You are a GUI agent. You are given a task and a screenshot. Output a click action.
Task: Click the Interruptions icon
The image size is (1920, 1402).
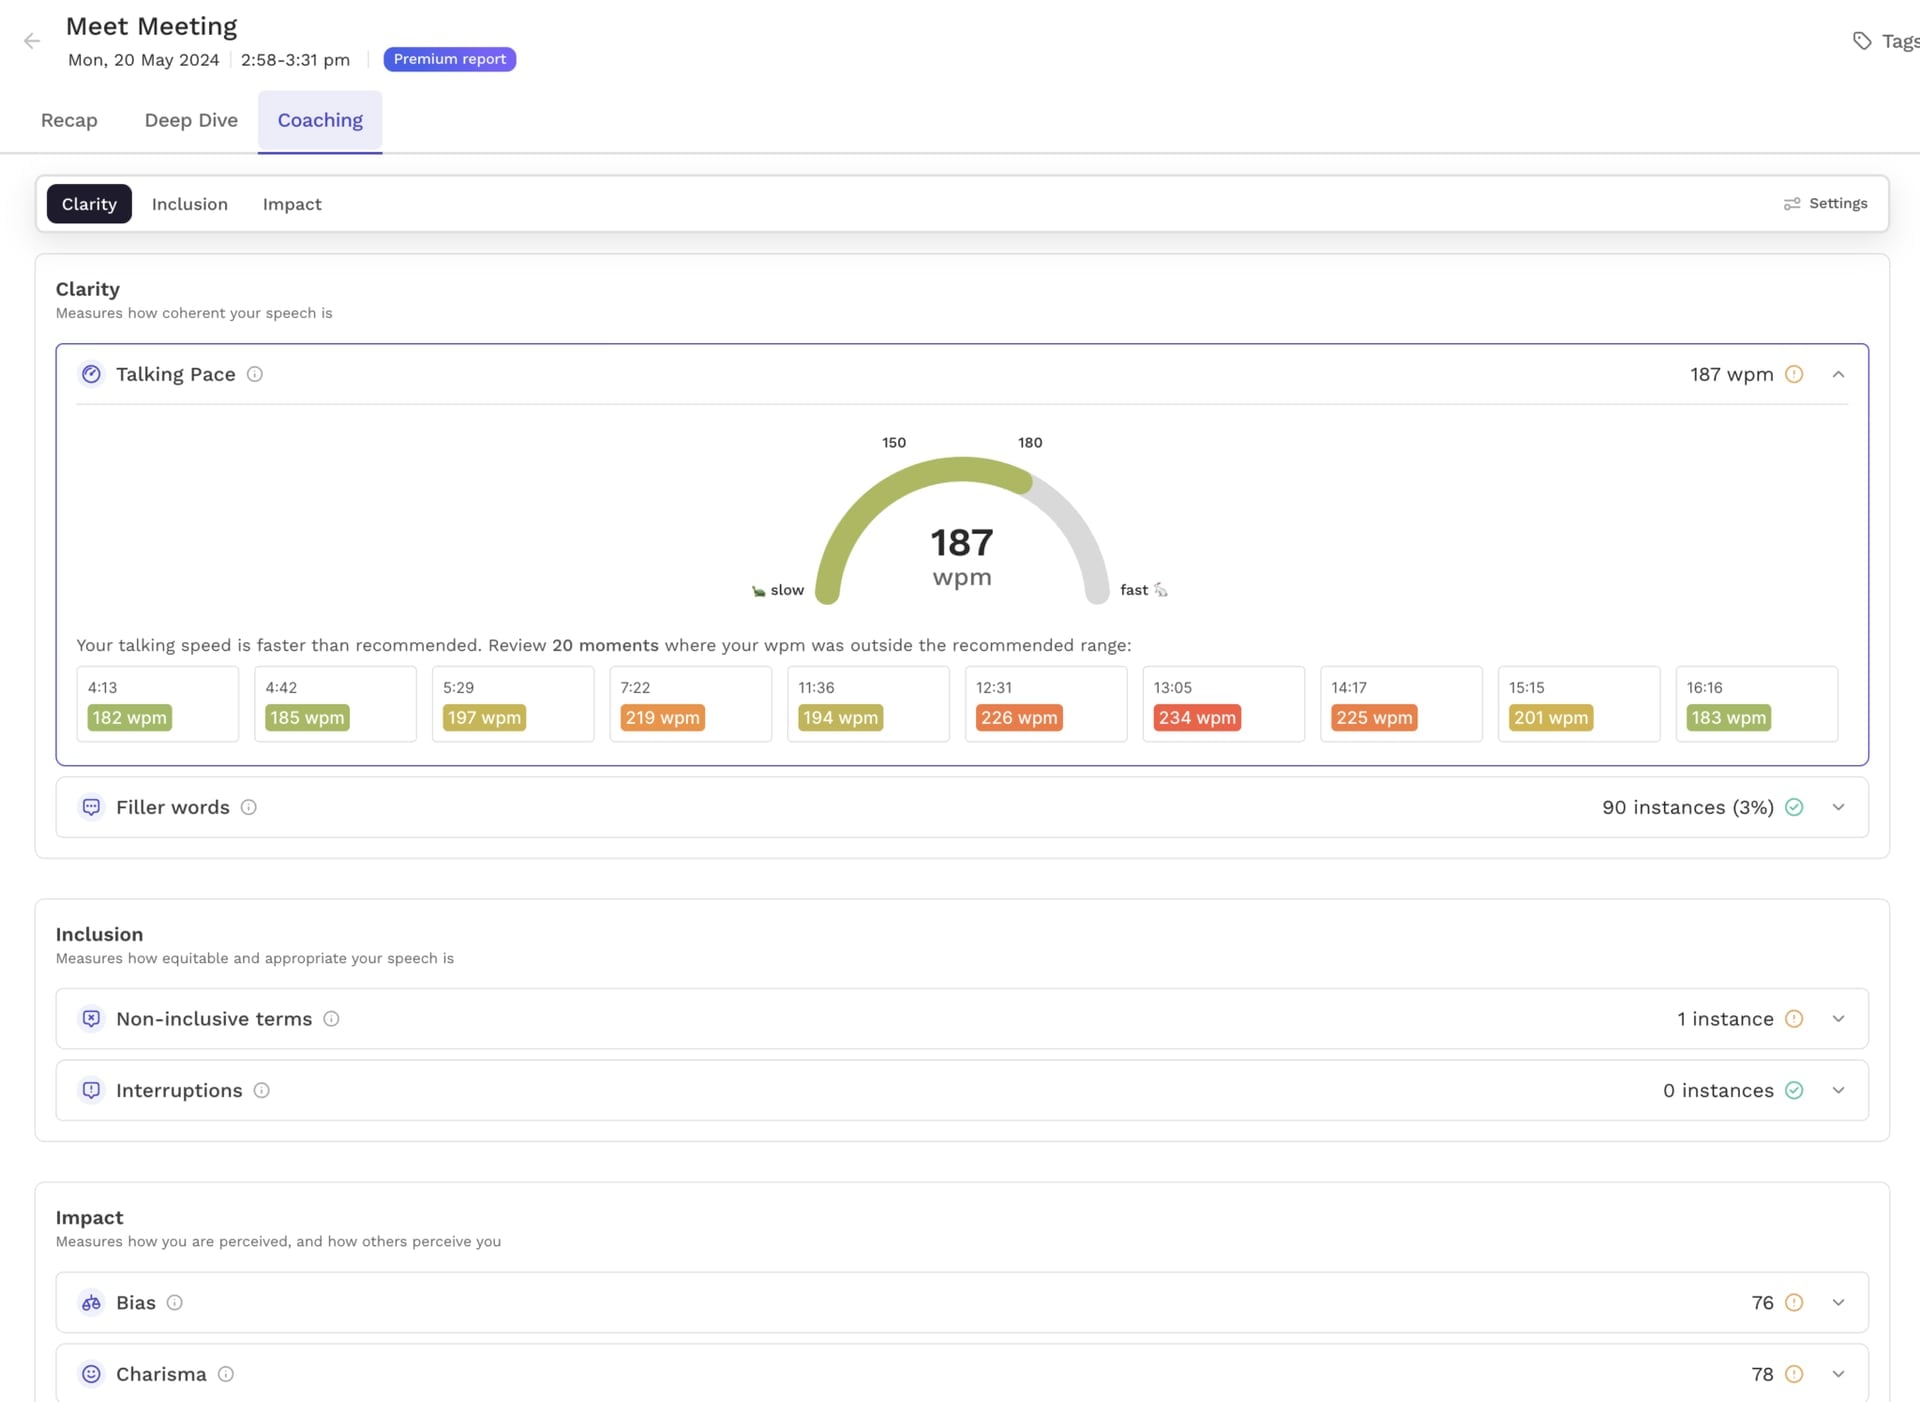pos(91,1090)
